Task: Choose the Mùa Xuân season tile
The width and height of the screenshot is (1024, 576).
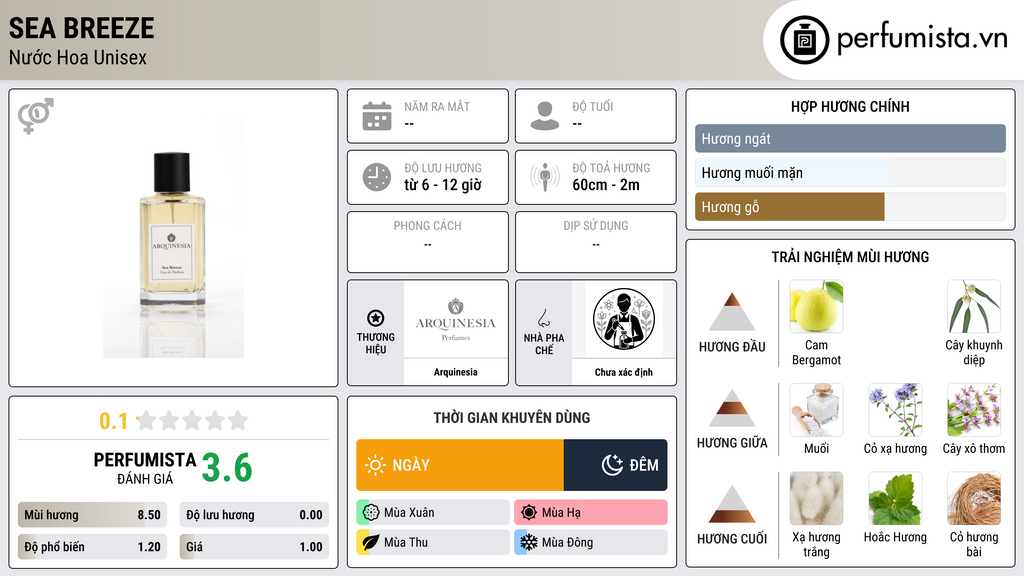Action: [433, 513]
